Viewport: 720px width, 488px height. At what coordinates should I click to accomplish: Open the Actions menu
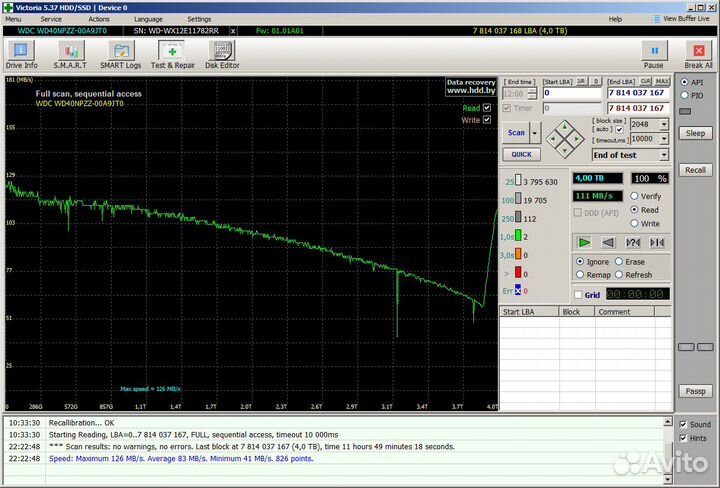click(x=99, y=19)
